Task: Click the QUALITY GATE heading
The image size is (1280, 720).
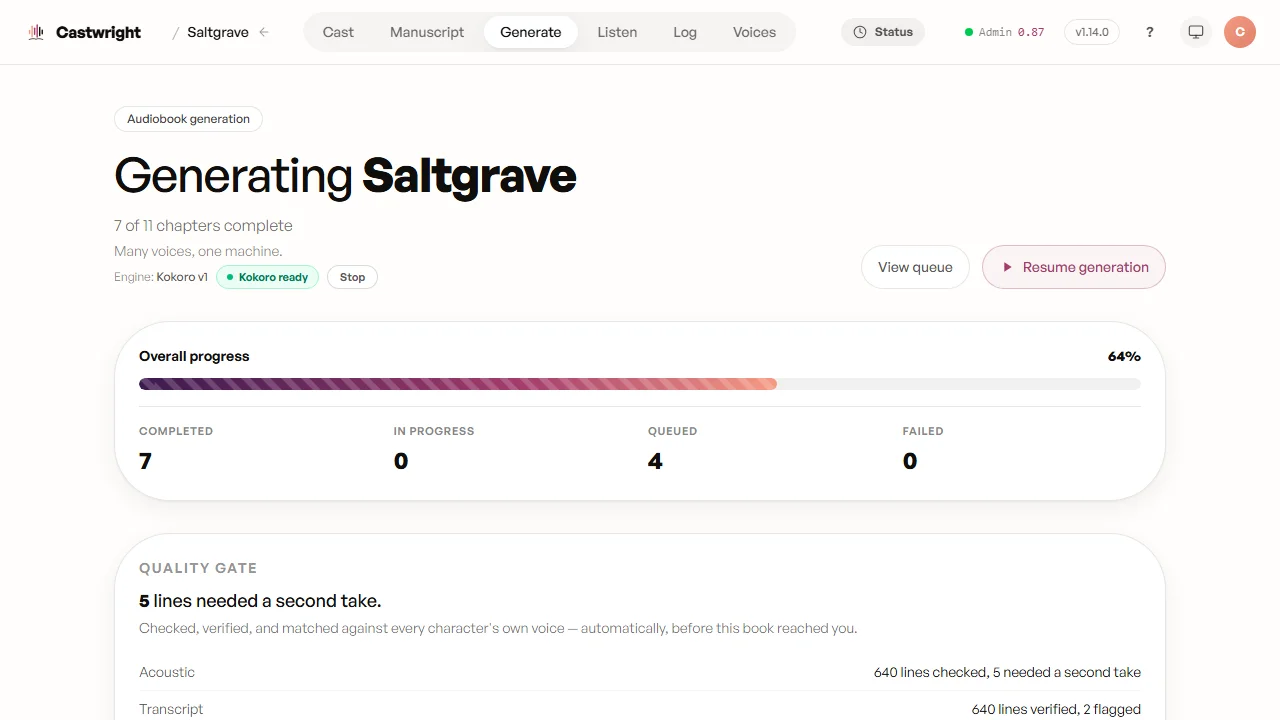Action: click(198, 568)
